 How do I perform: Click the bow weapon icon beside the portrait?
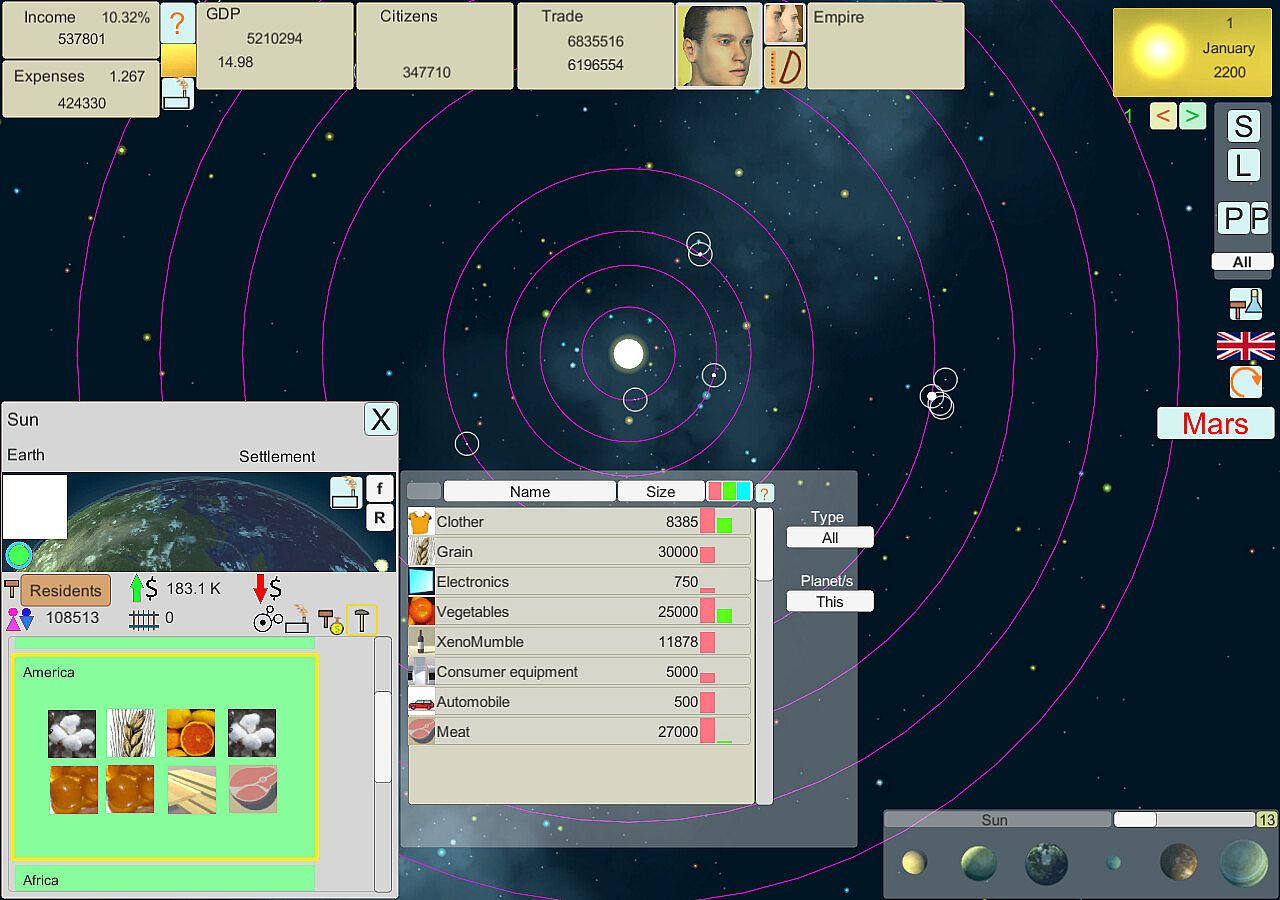785,67
